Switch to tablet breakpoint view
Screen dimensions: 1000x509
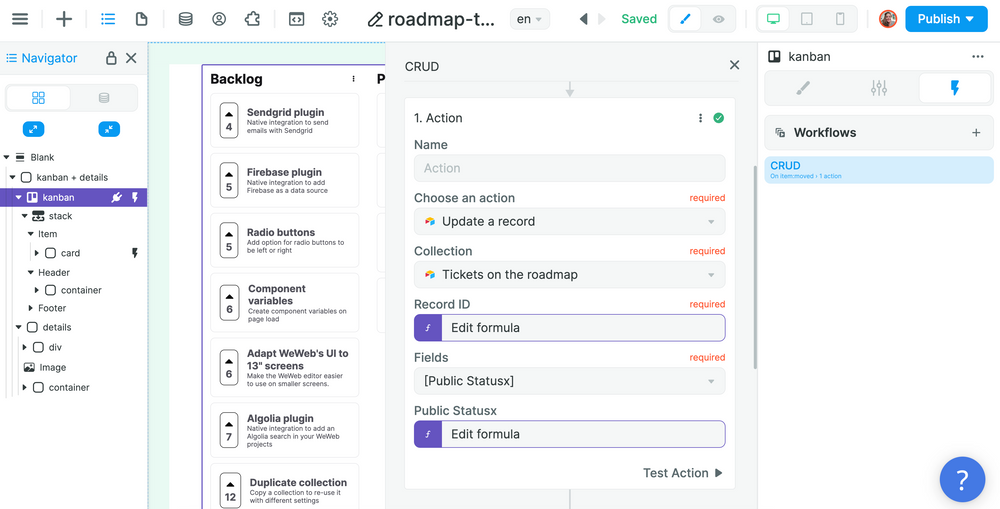807,19
